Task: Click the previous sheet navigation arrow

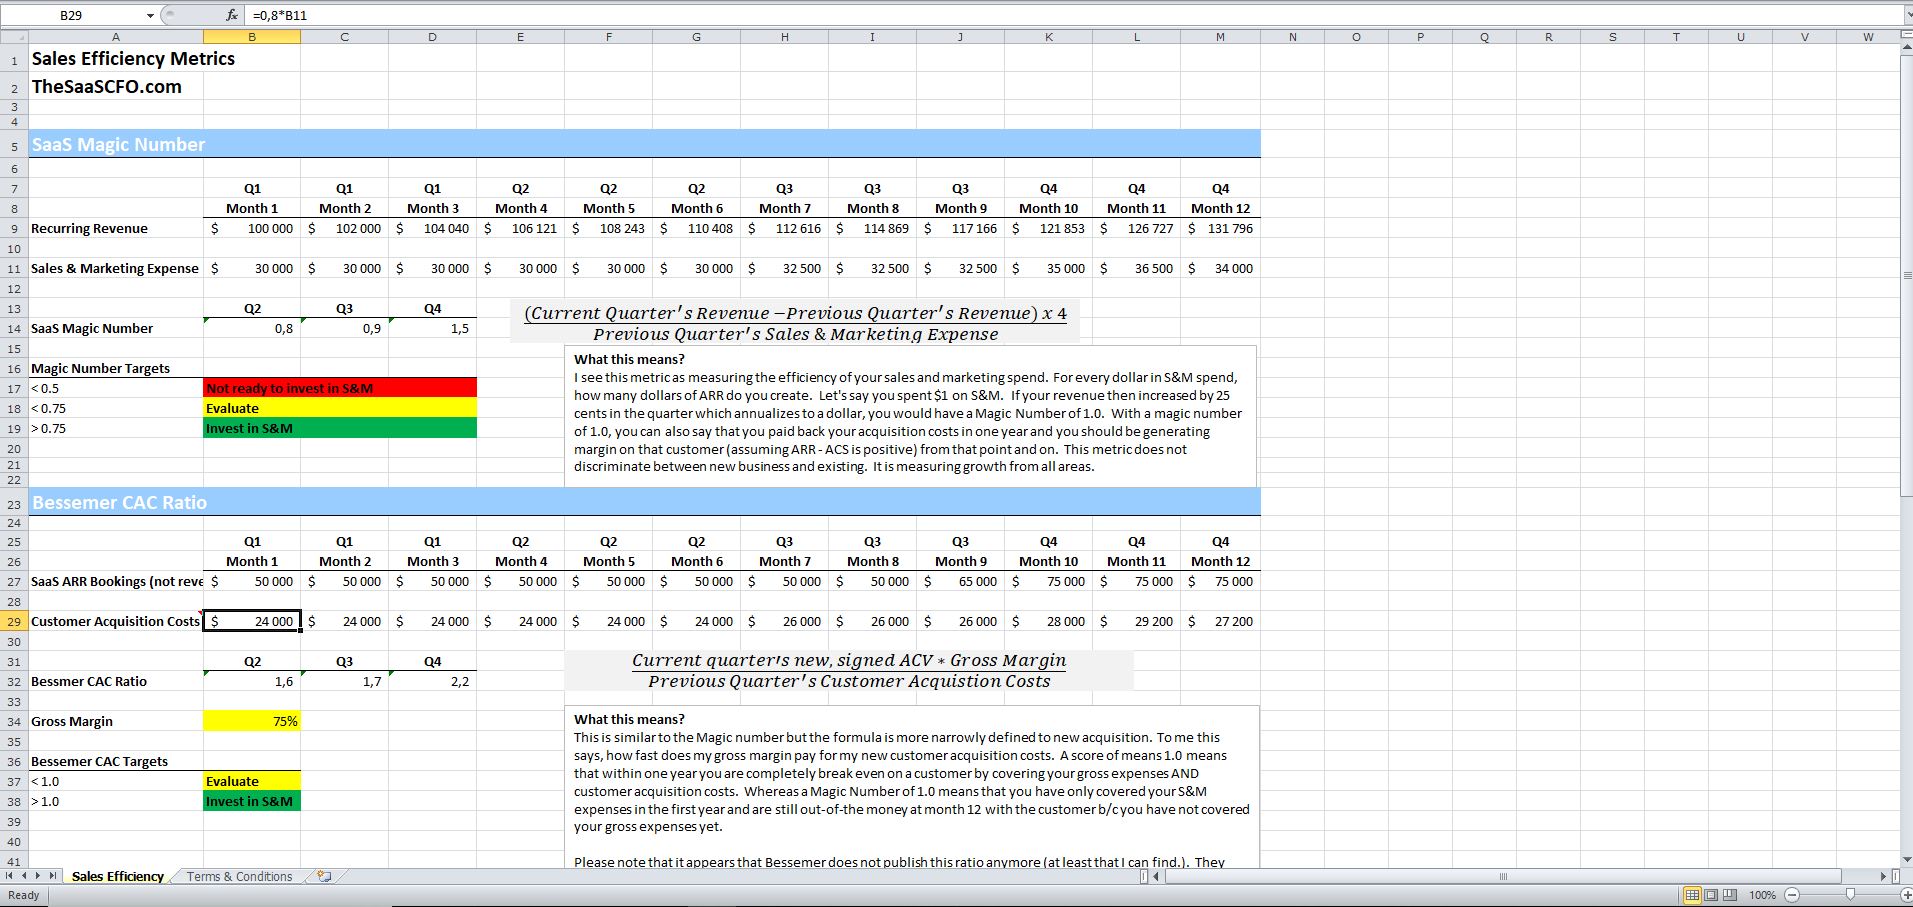Action: point(25,876)
